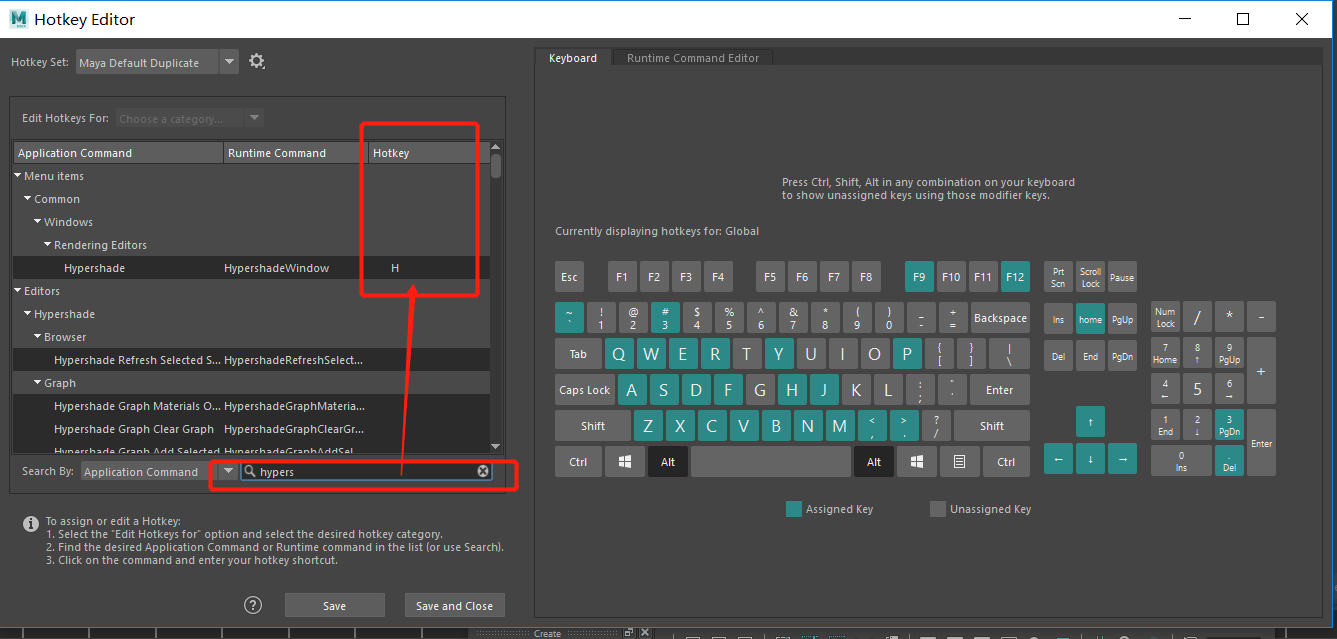
Task: Click the Enter key beside the quote key
Action: [x=999, y=390]
